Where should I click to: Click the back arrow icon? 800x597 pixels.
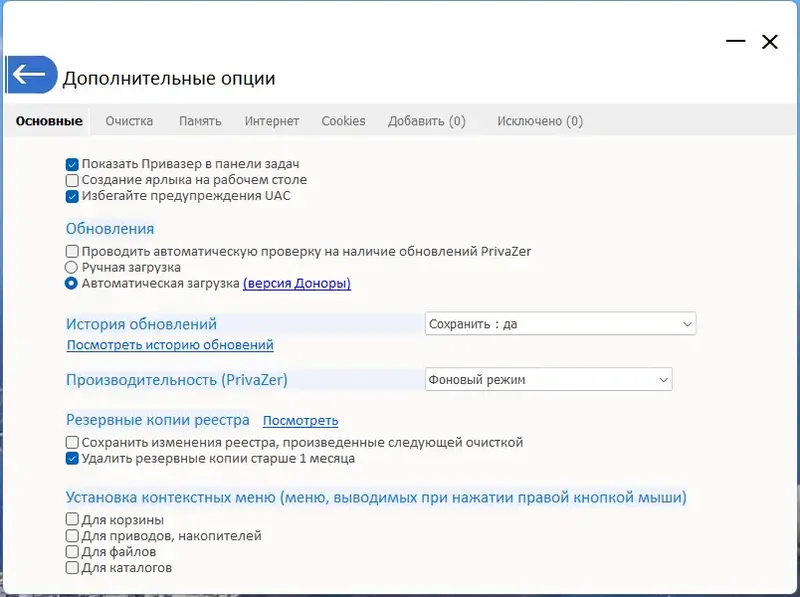coord(30,74)
